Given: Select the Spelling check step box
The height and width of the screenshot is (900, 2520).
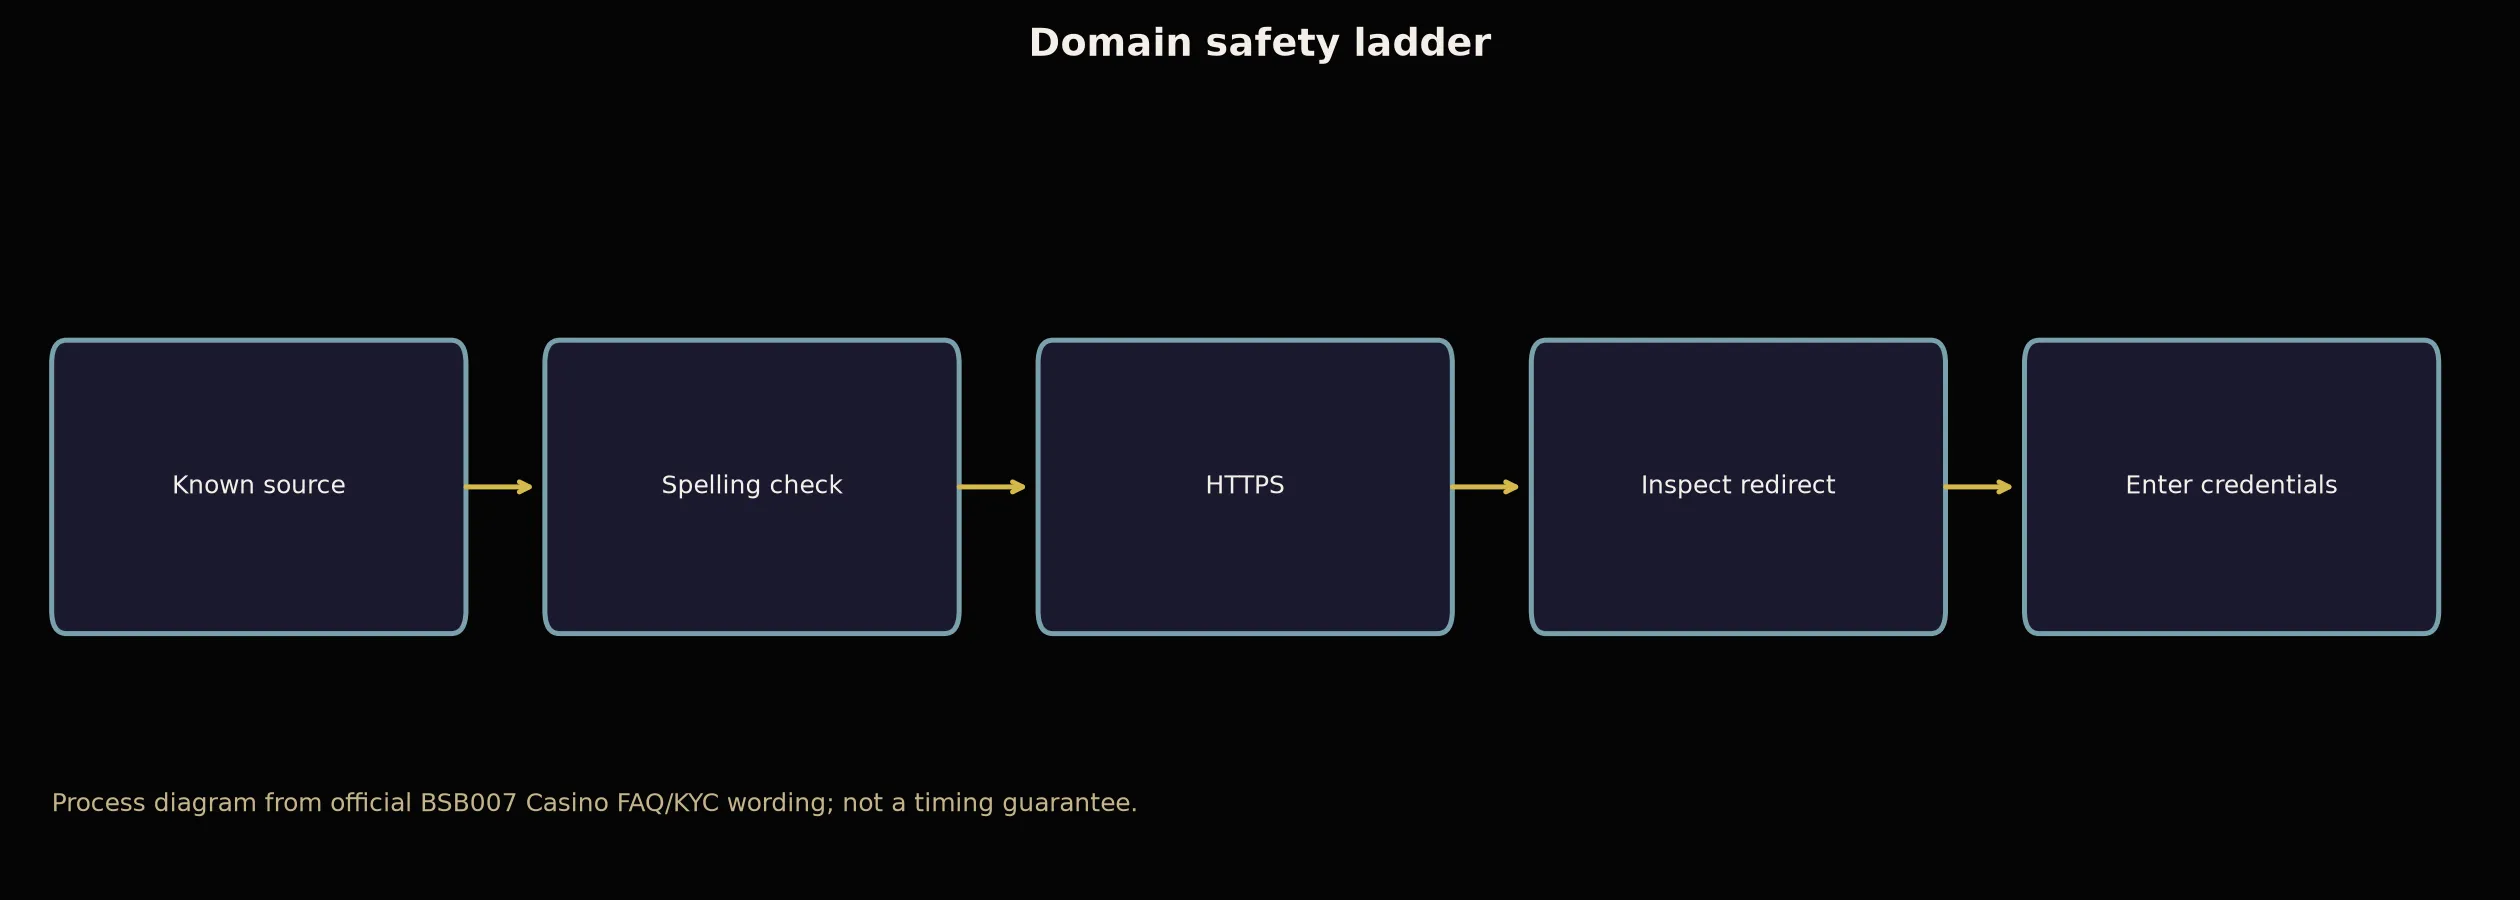Looking at the screenshot, I should (x=752, y=487).
